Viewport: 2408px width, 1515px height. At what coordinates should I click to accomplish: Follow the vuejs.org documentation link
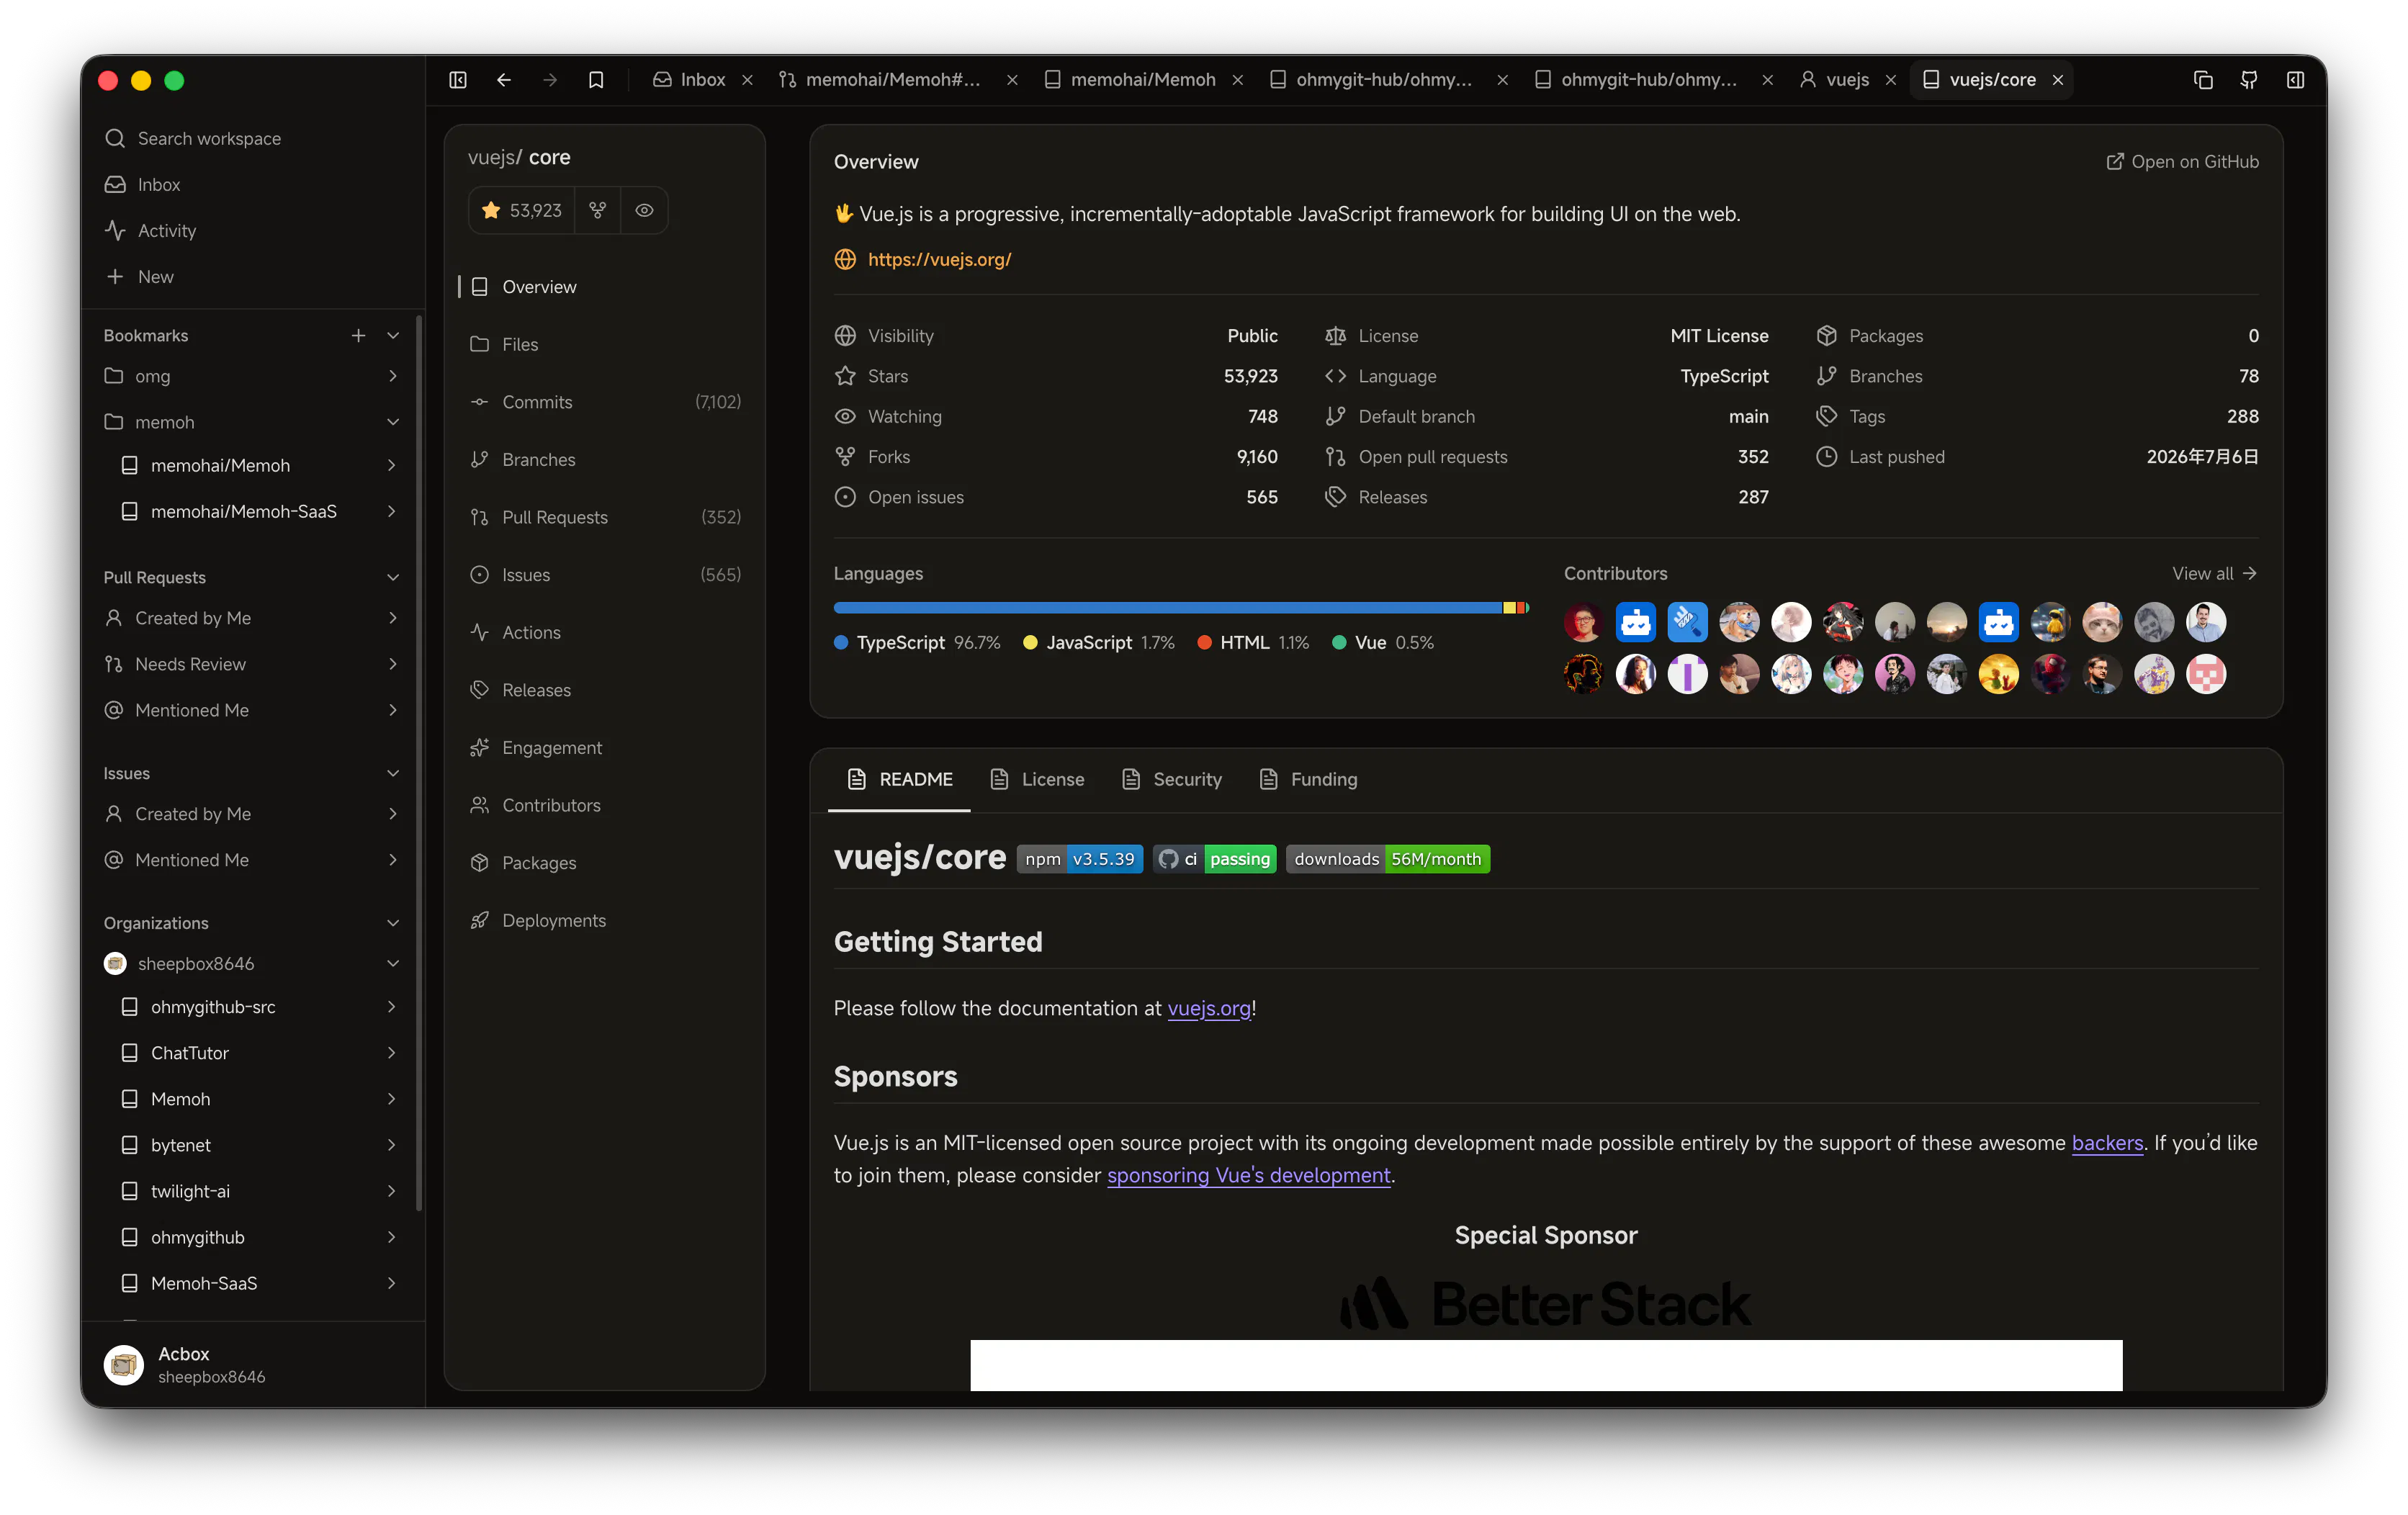(1209, 1008)
